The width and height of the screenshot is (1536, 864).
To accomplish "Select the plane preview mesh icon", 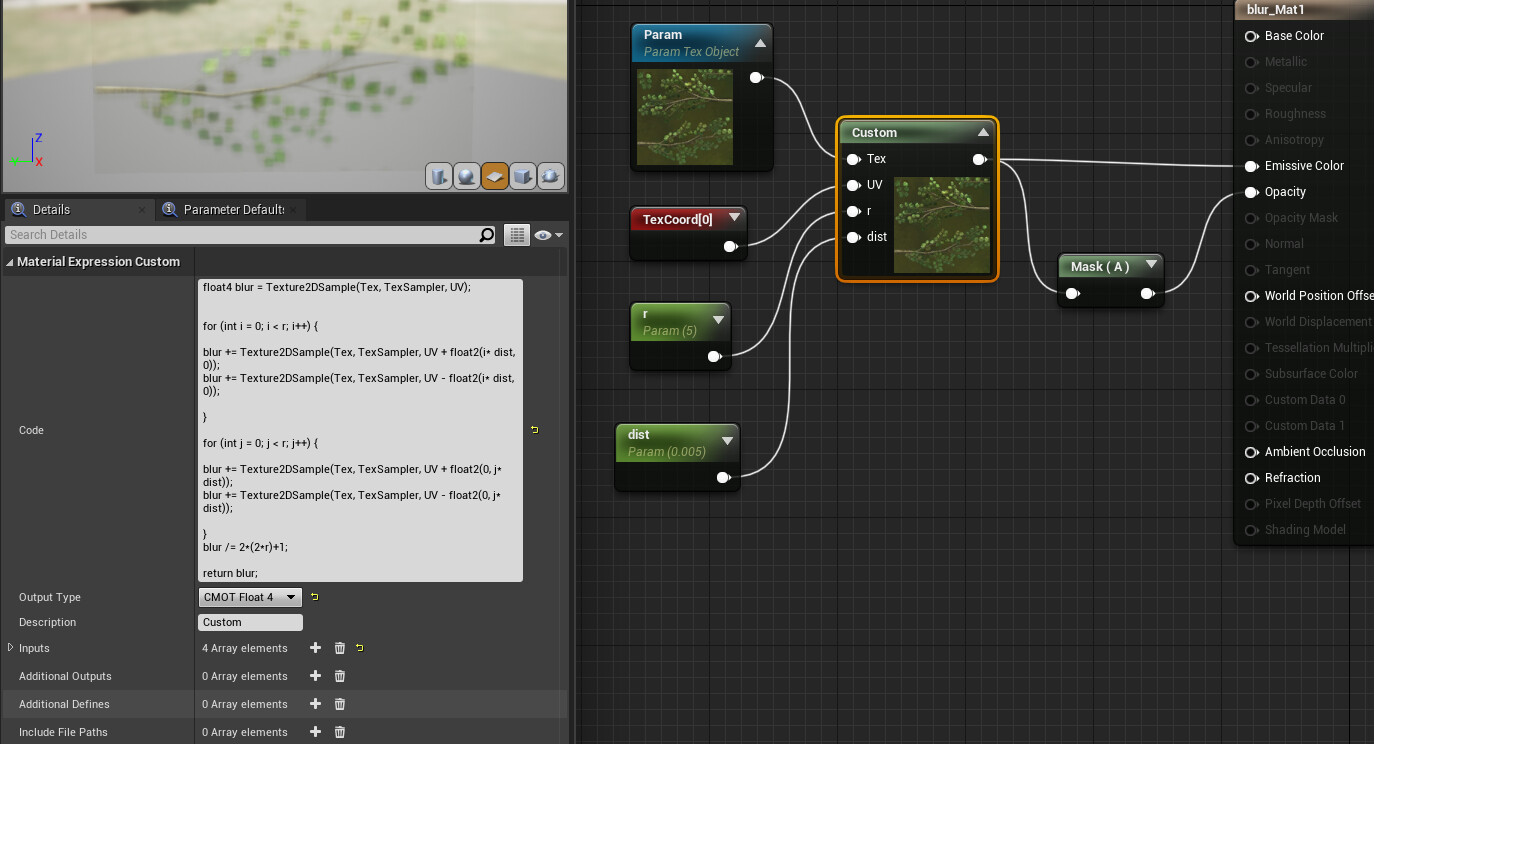I will point(494,177).
